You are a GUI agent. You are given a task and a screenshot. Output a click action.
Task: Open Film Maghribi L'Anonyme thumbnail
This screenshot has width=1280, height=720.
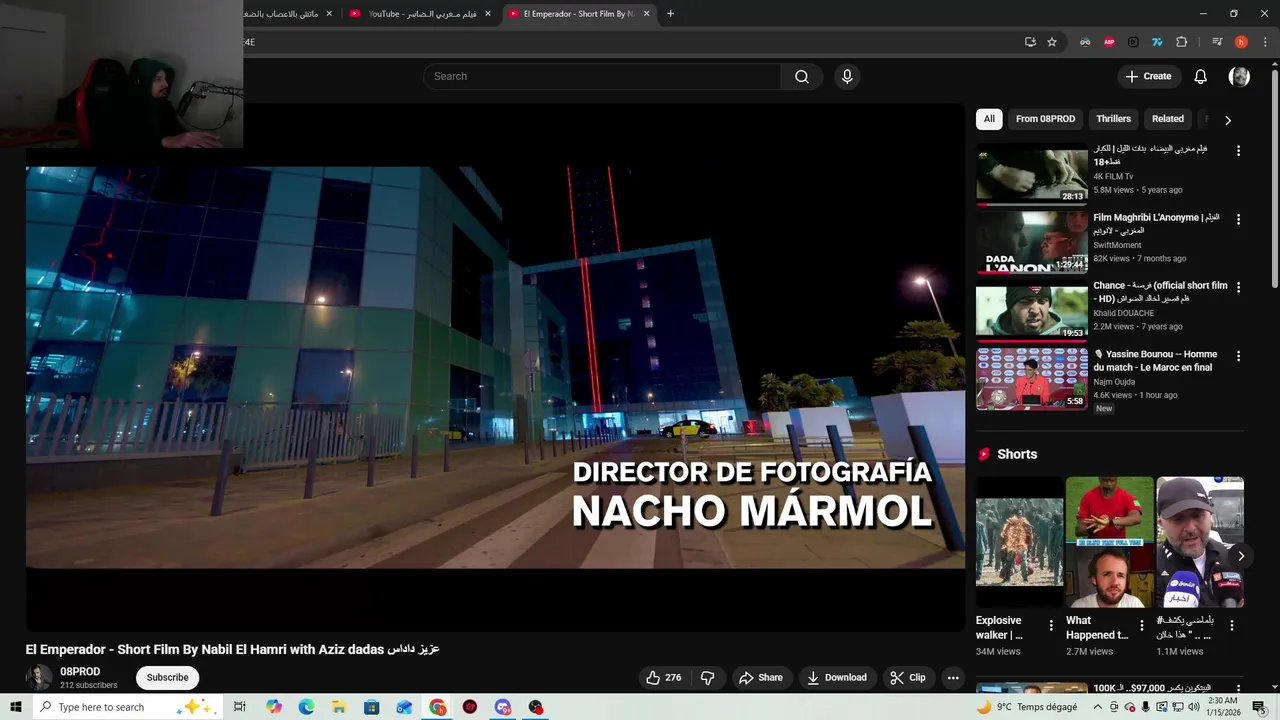[1031, 242]
